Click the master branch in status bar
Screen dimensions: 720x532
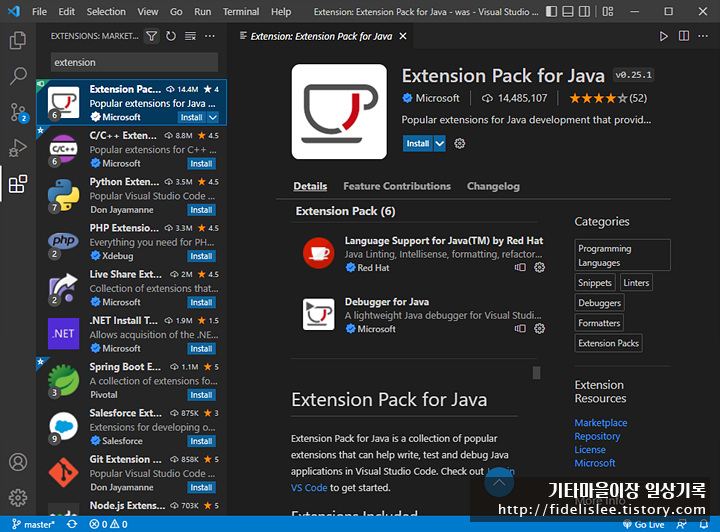(x=33, y=524)
